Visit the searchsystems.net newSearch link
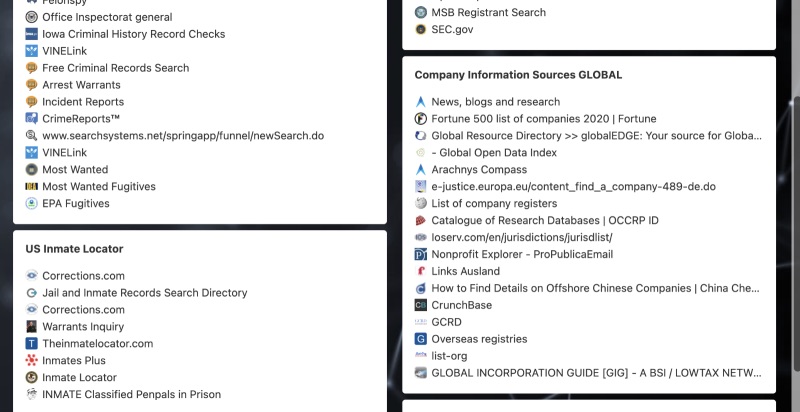Image resolution: width=800 pixels, height=412 pixels. pyautogui.click(x=183, y=135)
